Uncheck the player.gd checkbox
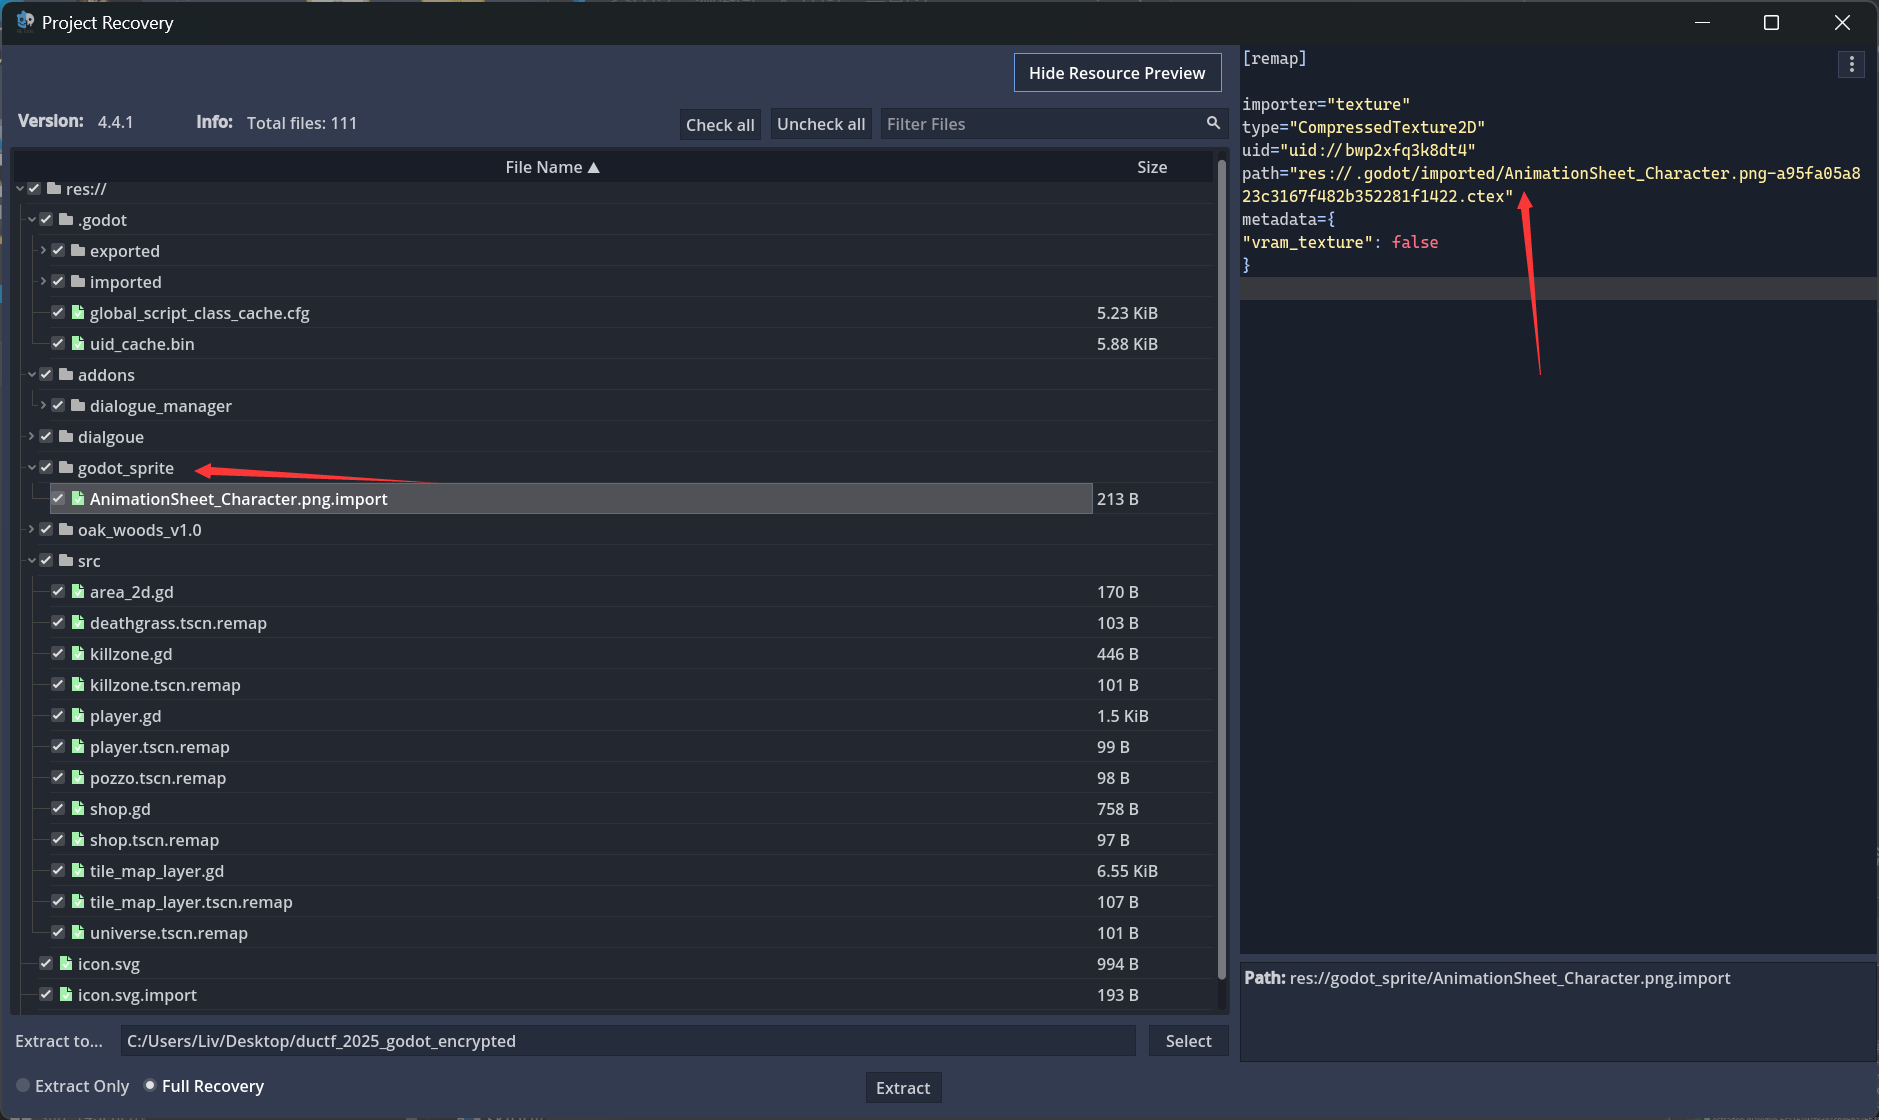1879x1120 pixels. coord(58,715)
